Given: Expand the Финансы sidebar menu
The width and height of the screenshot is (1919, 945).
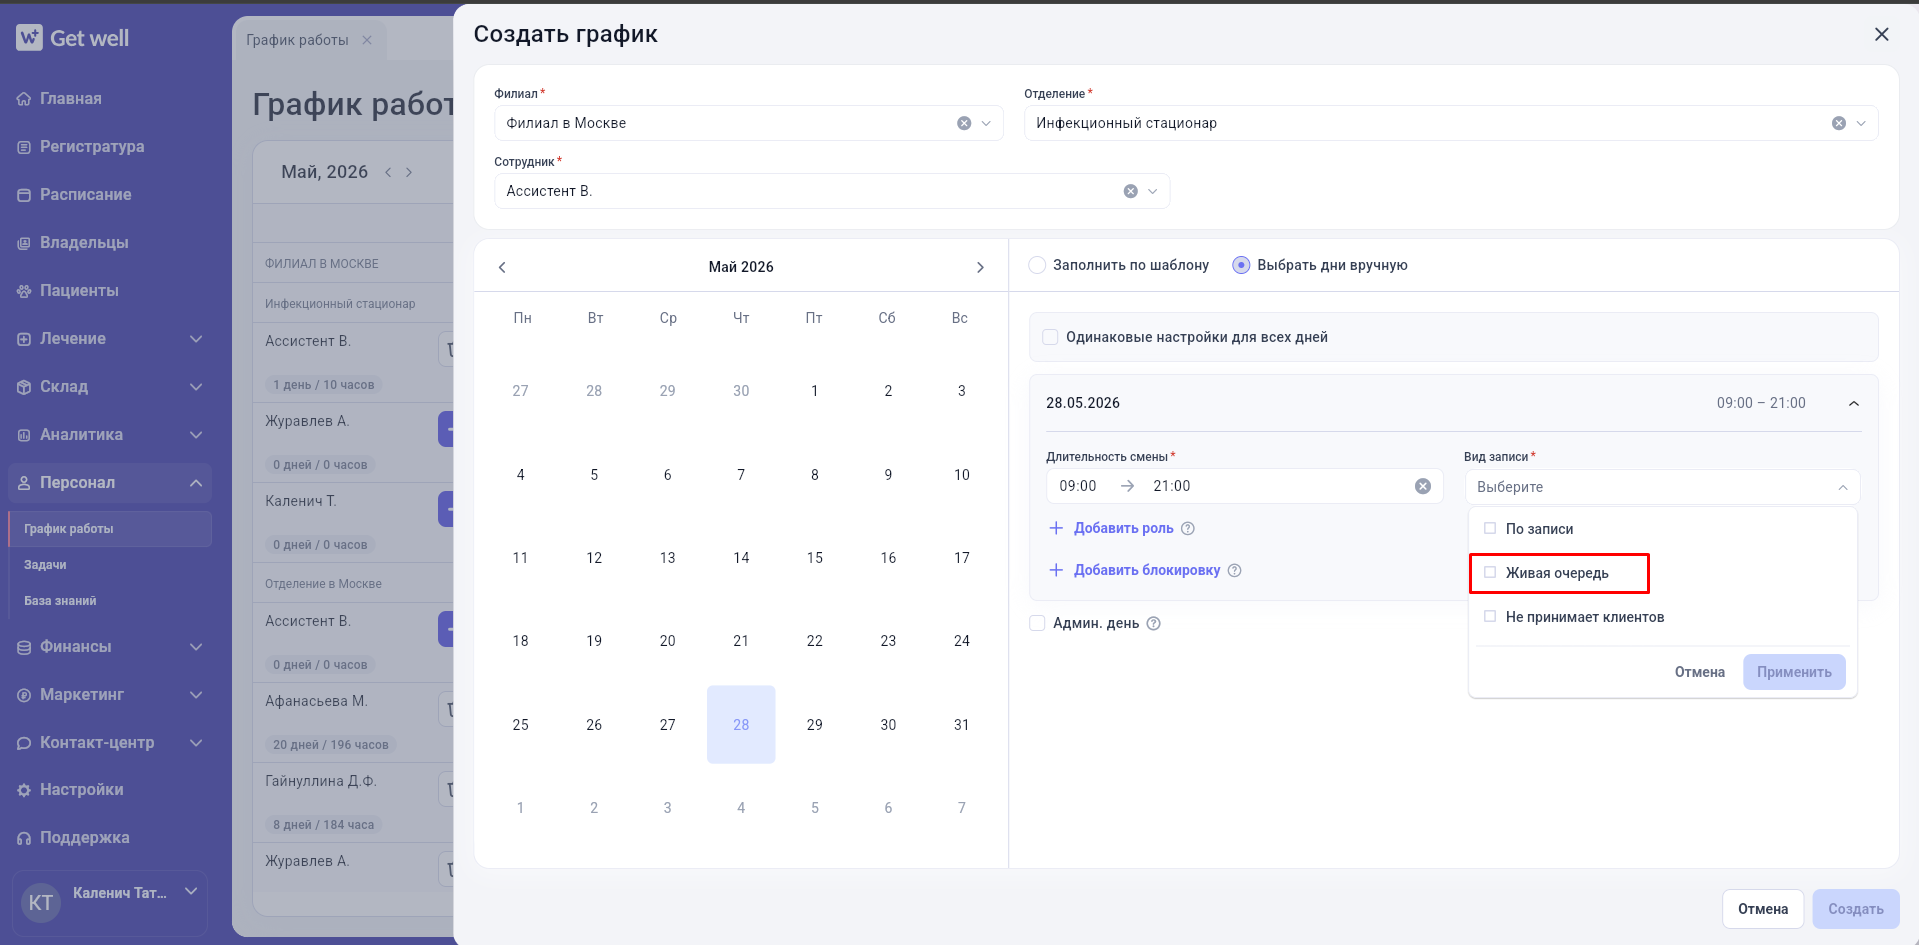Looking at the screenshot, I should 196,647.
